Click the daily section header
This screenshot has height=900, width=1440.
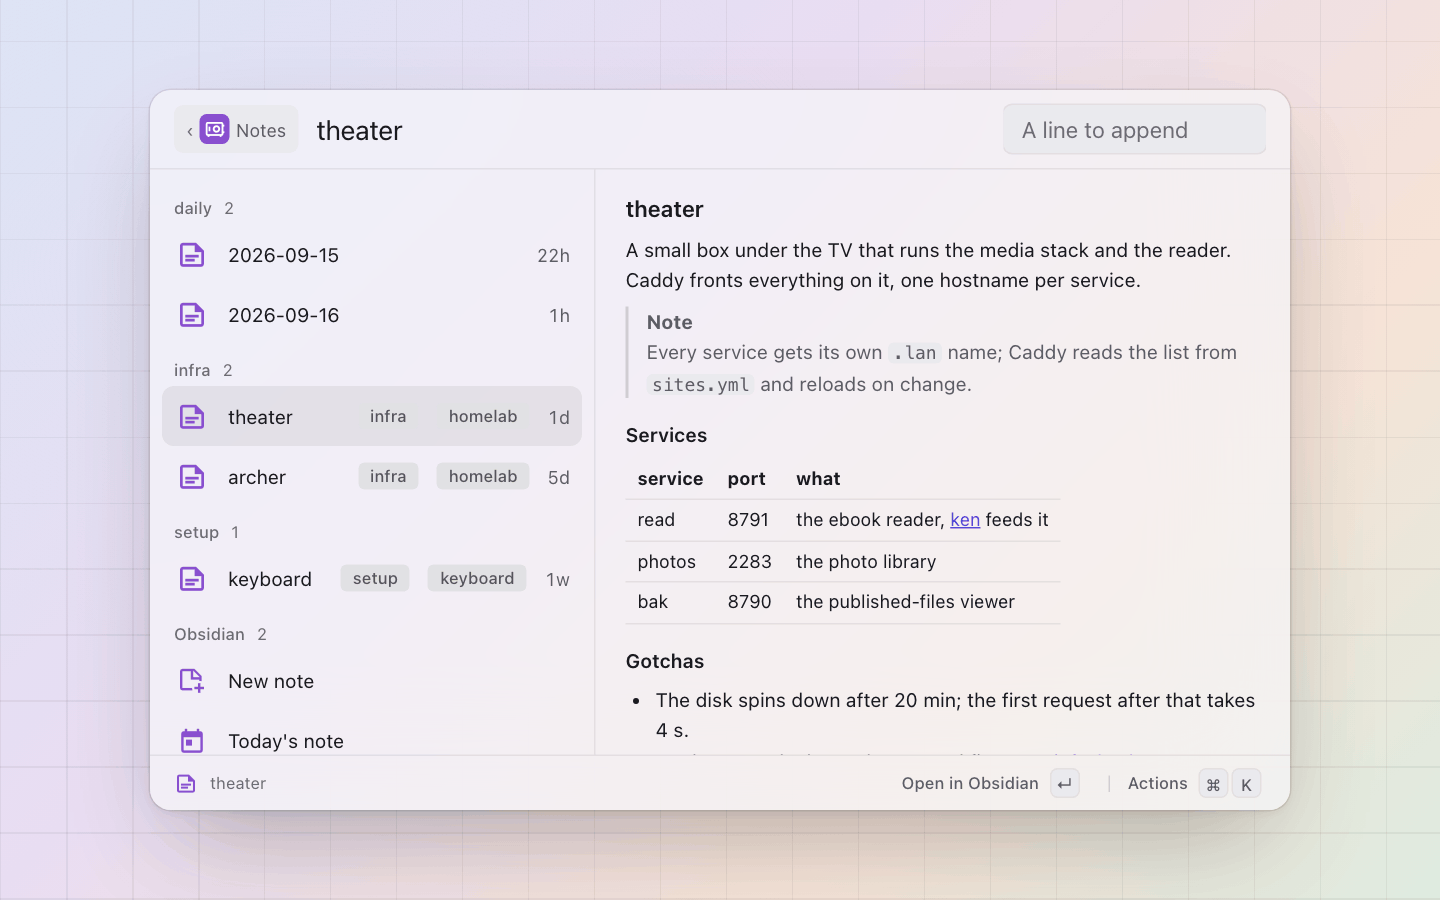tap(204, 208)
